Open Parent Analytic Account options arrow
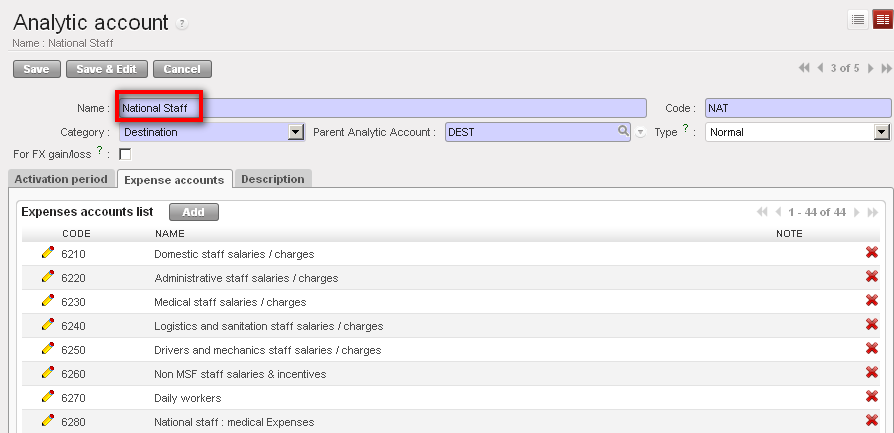894x433 pixels. [x=640, y=132]
